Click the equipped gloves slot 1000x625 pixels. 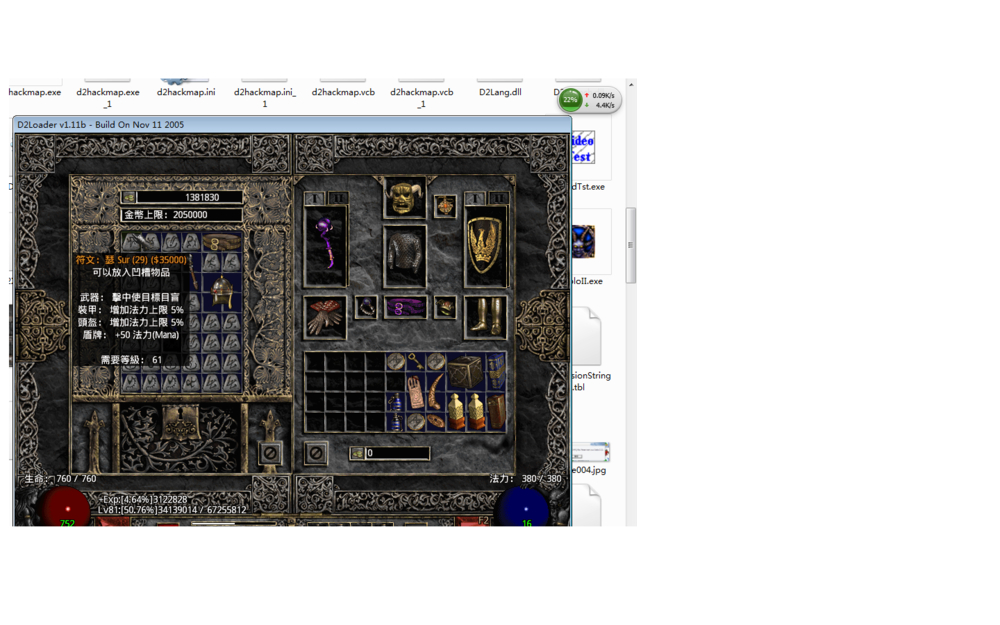click(326, 317)
